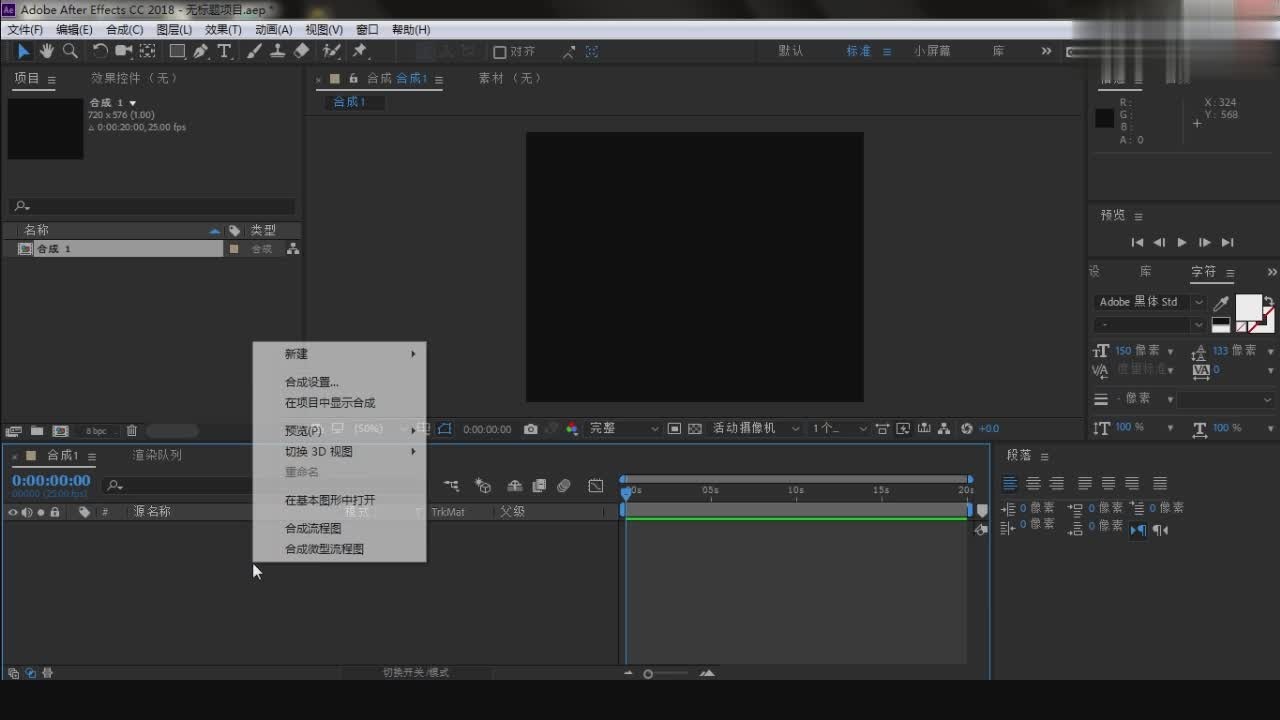Select the Unified Camera tool
This screenshot has height=720, width=1280.
124,51
